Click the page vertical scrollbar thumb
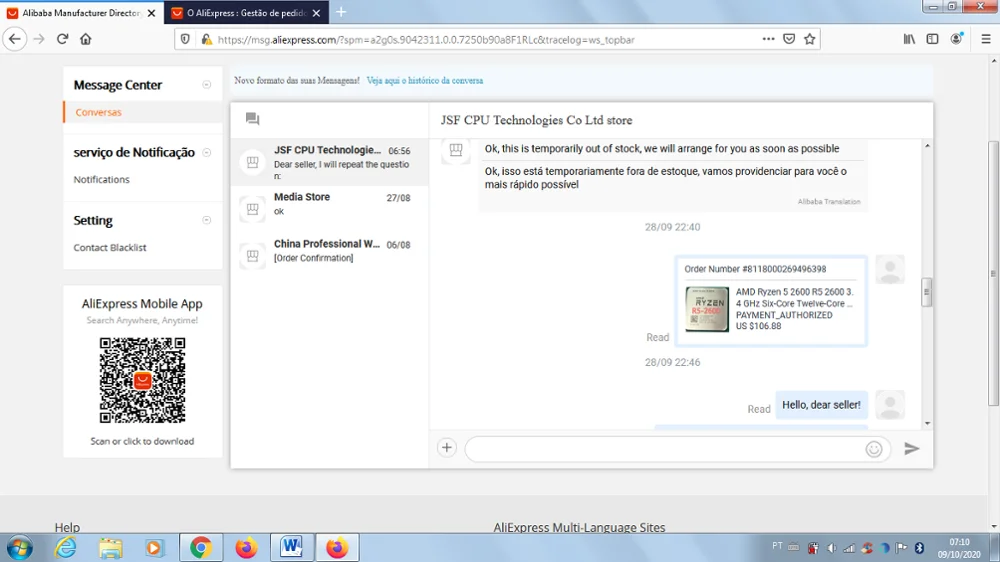Image resolution: width=1000 pixels, height=562 pixels. pos(994,273)
